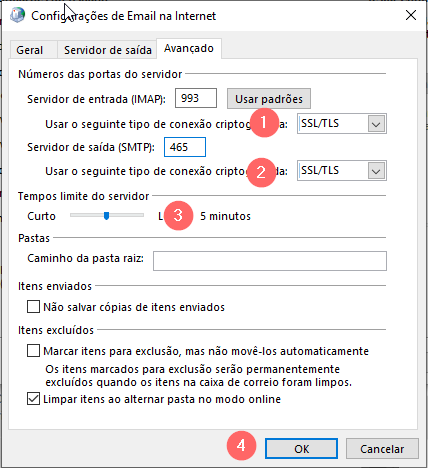Open IMAP encryption type SSL/TLS dropdown
Screen dimensions: 428x468
coord(342,124)
